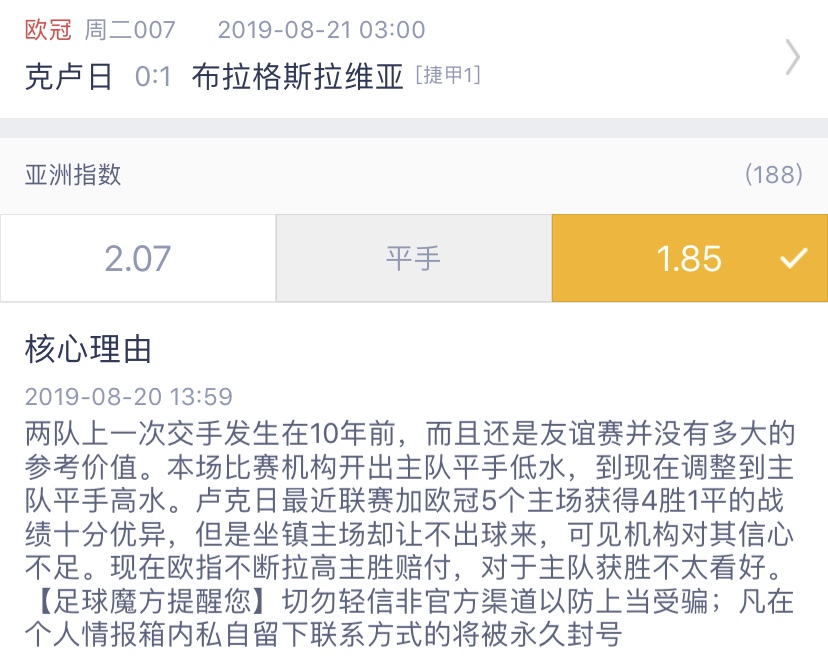The width and height of the screenshot is (828, 672).
Task: Tap the red 欧冠 league label
Action: tap(48, 30)
